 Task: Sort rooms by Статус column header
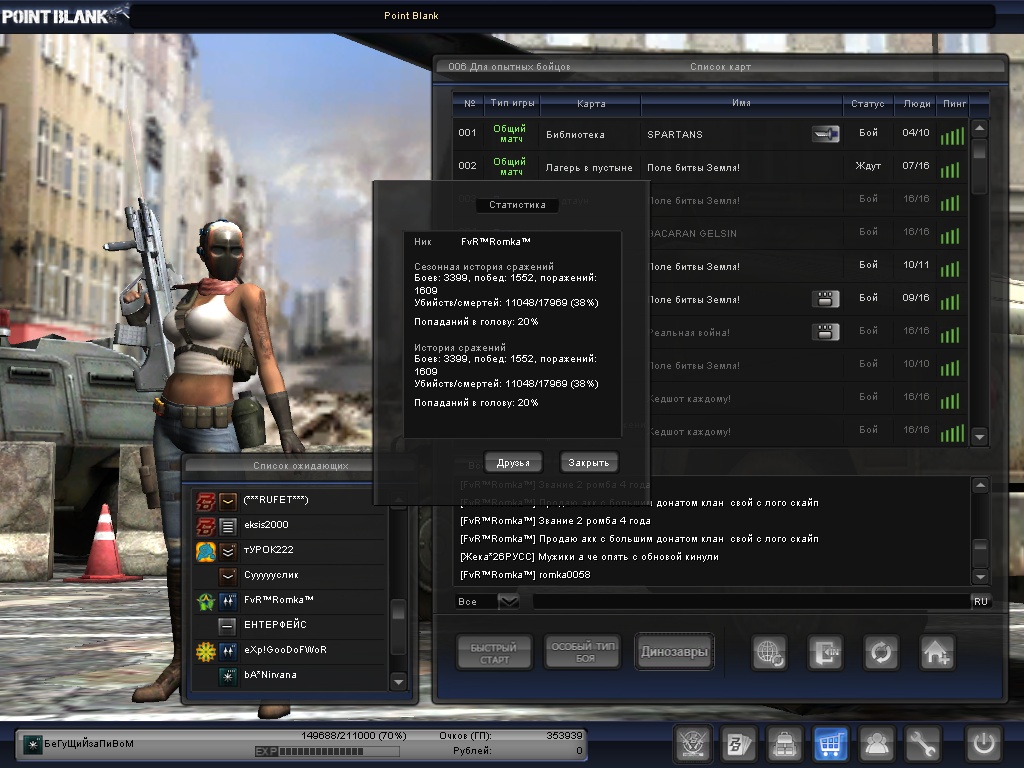click(868, 103)
